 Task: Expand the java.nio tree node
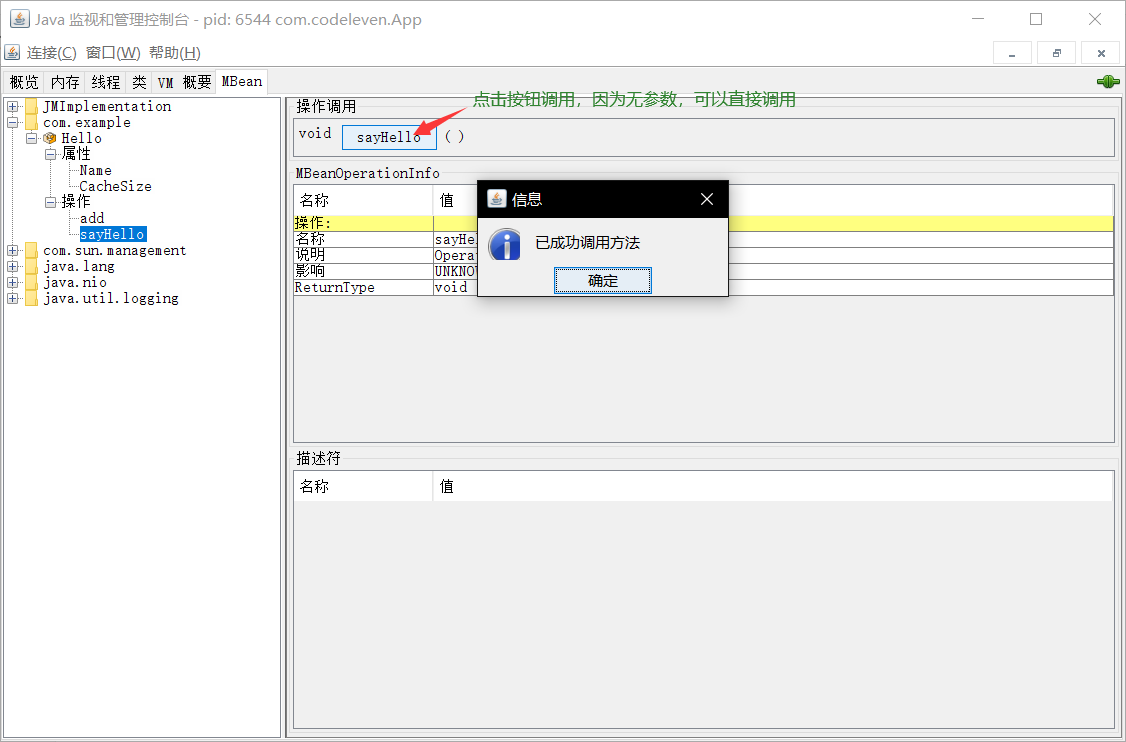[12, 282]
